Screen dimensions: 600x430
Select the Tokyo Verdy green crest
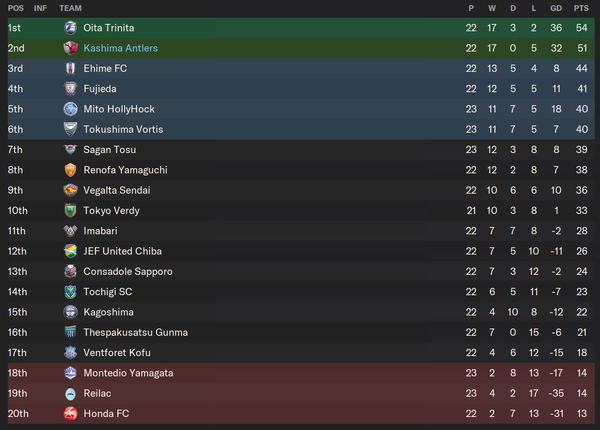tap(70, 210)
